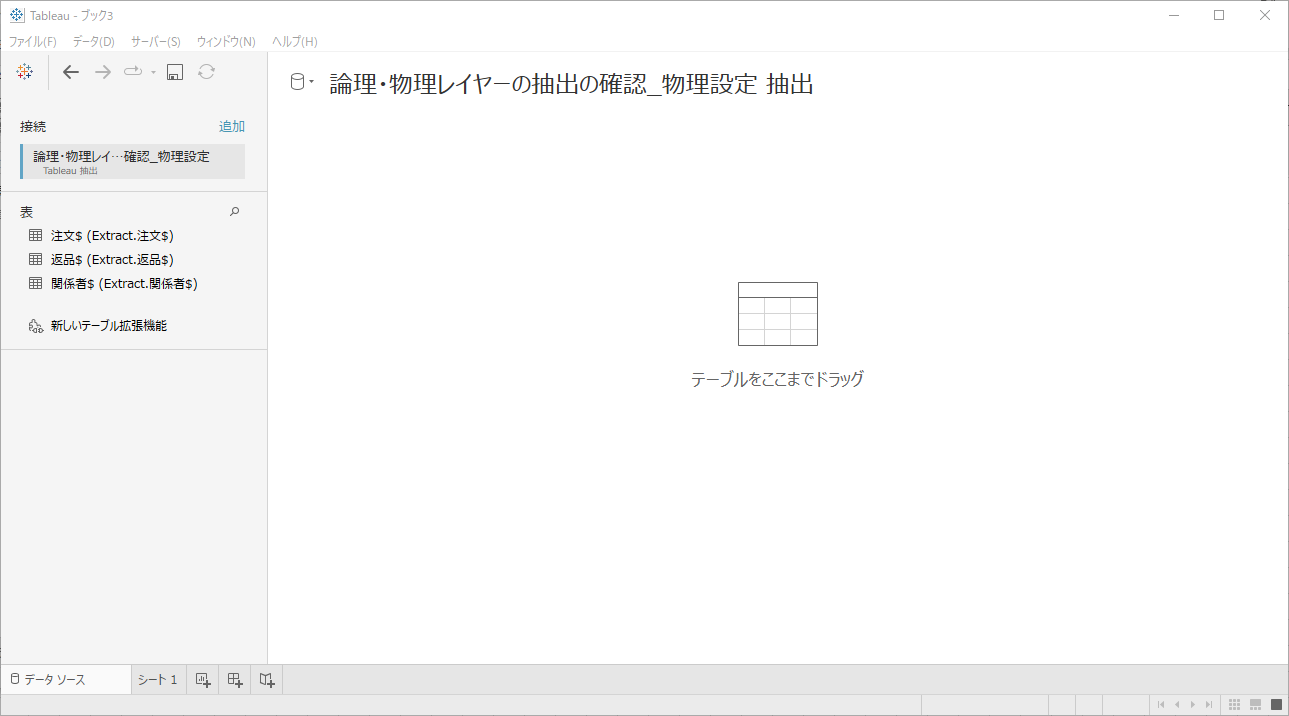Viewport: 1289px width, 716px height.
Task: Switch to the シート 1 tab
Action: click(x=158, y=680)
